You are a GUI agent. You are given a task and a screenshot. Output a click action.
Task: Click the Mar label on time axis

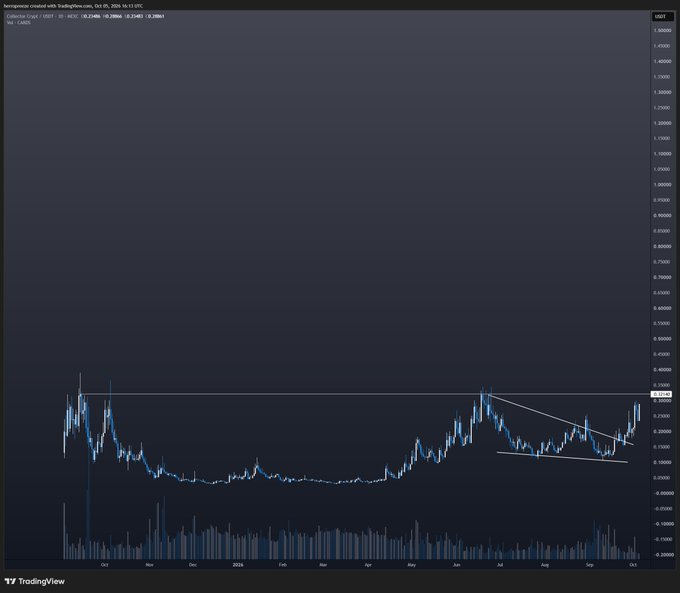point(323,565)
